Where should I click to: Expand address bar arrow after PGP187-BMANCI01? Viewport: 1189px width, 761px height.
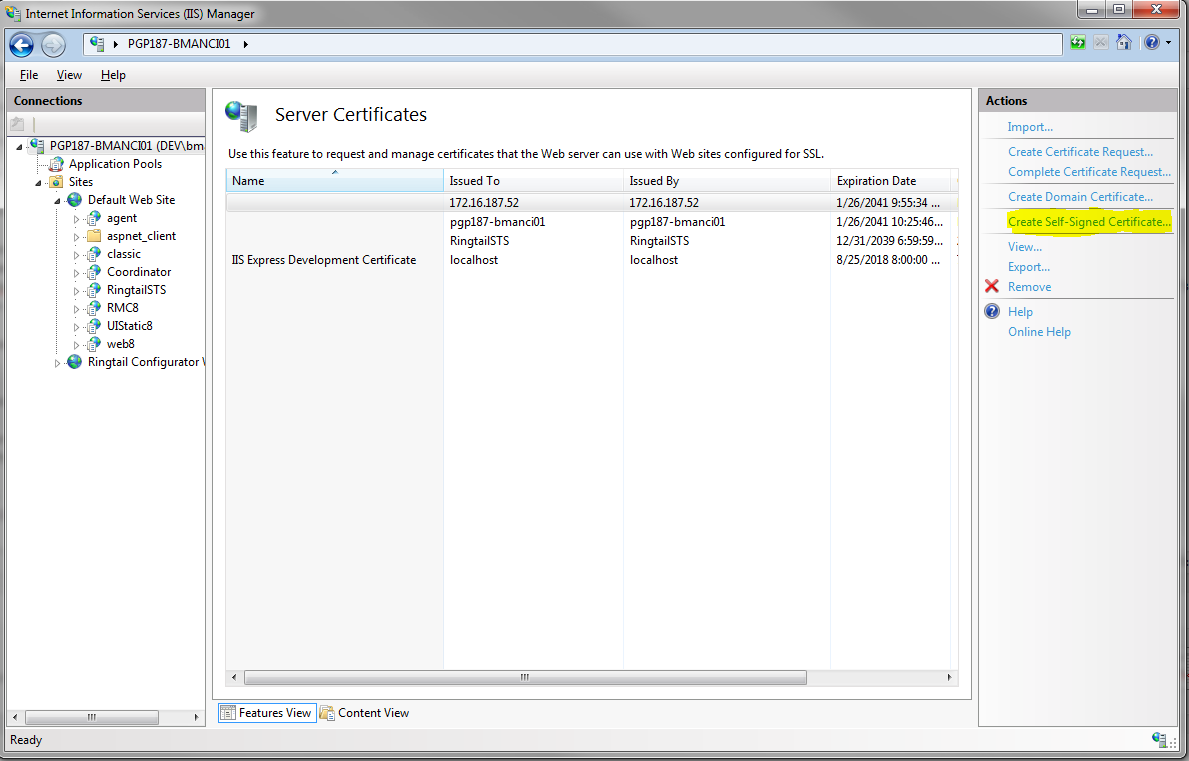click(x=246, y=44)
